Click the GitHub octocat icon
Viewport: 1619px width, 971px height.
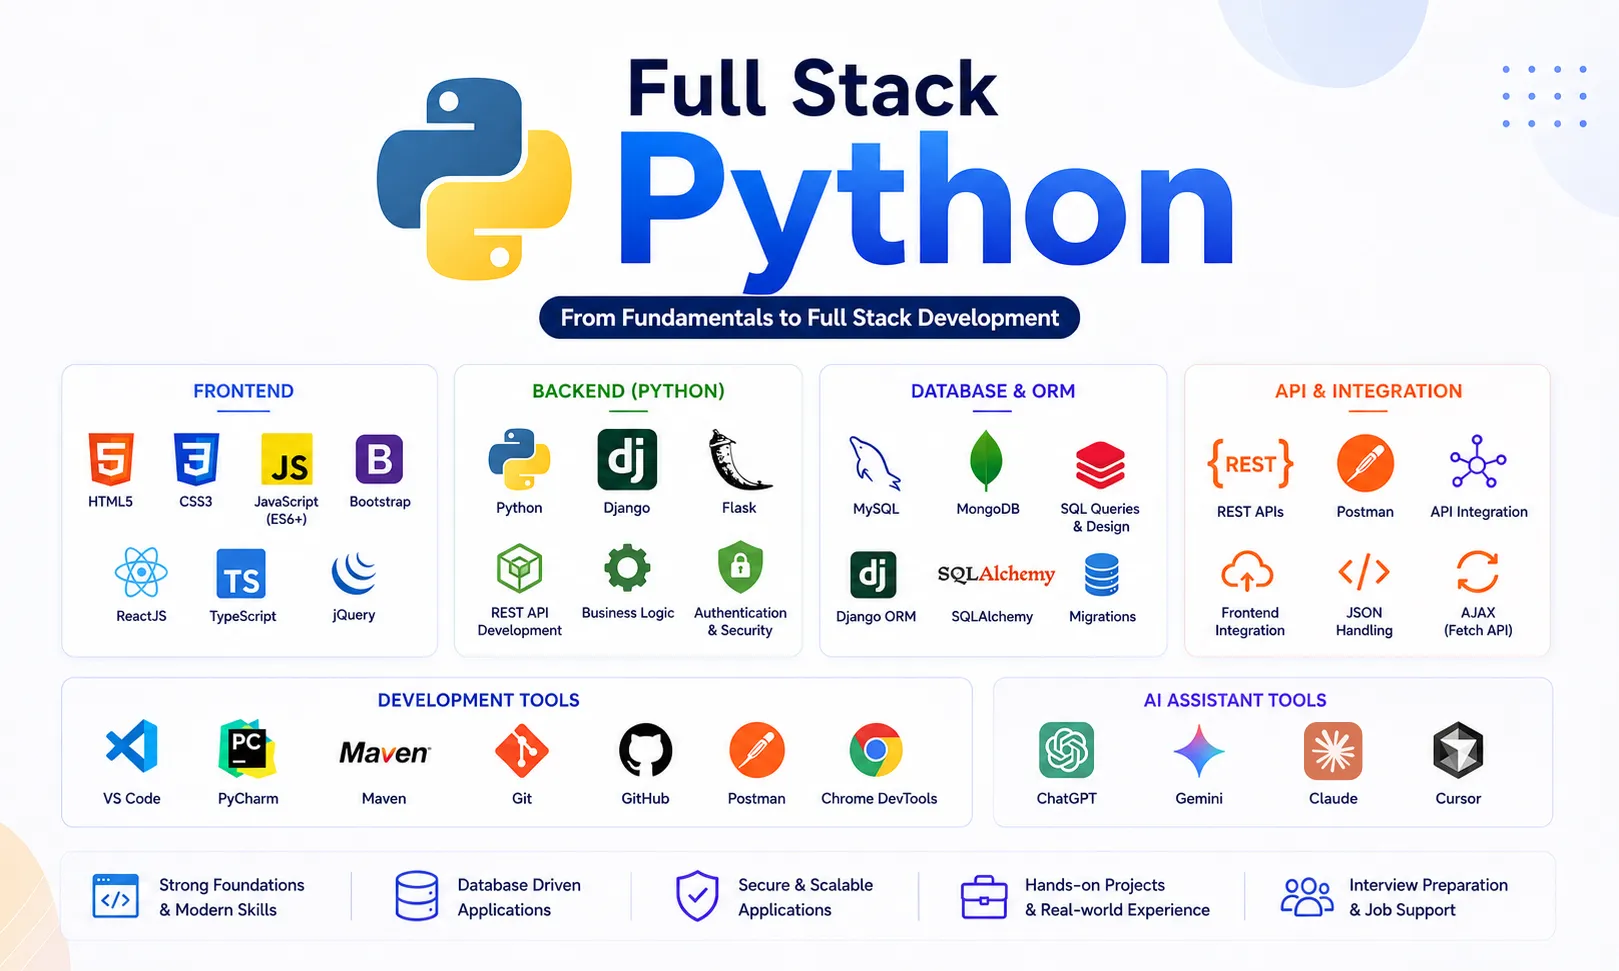coord(645,750)
